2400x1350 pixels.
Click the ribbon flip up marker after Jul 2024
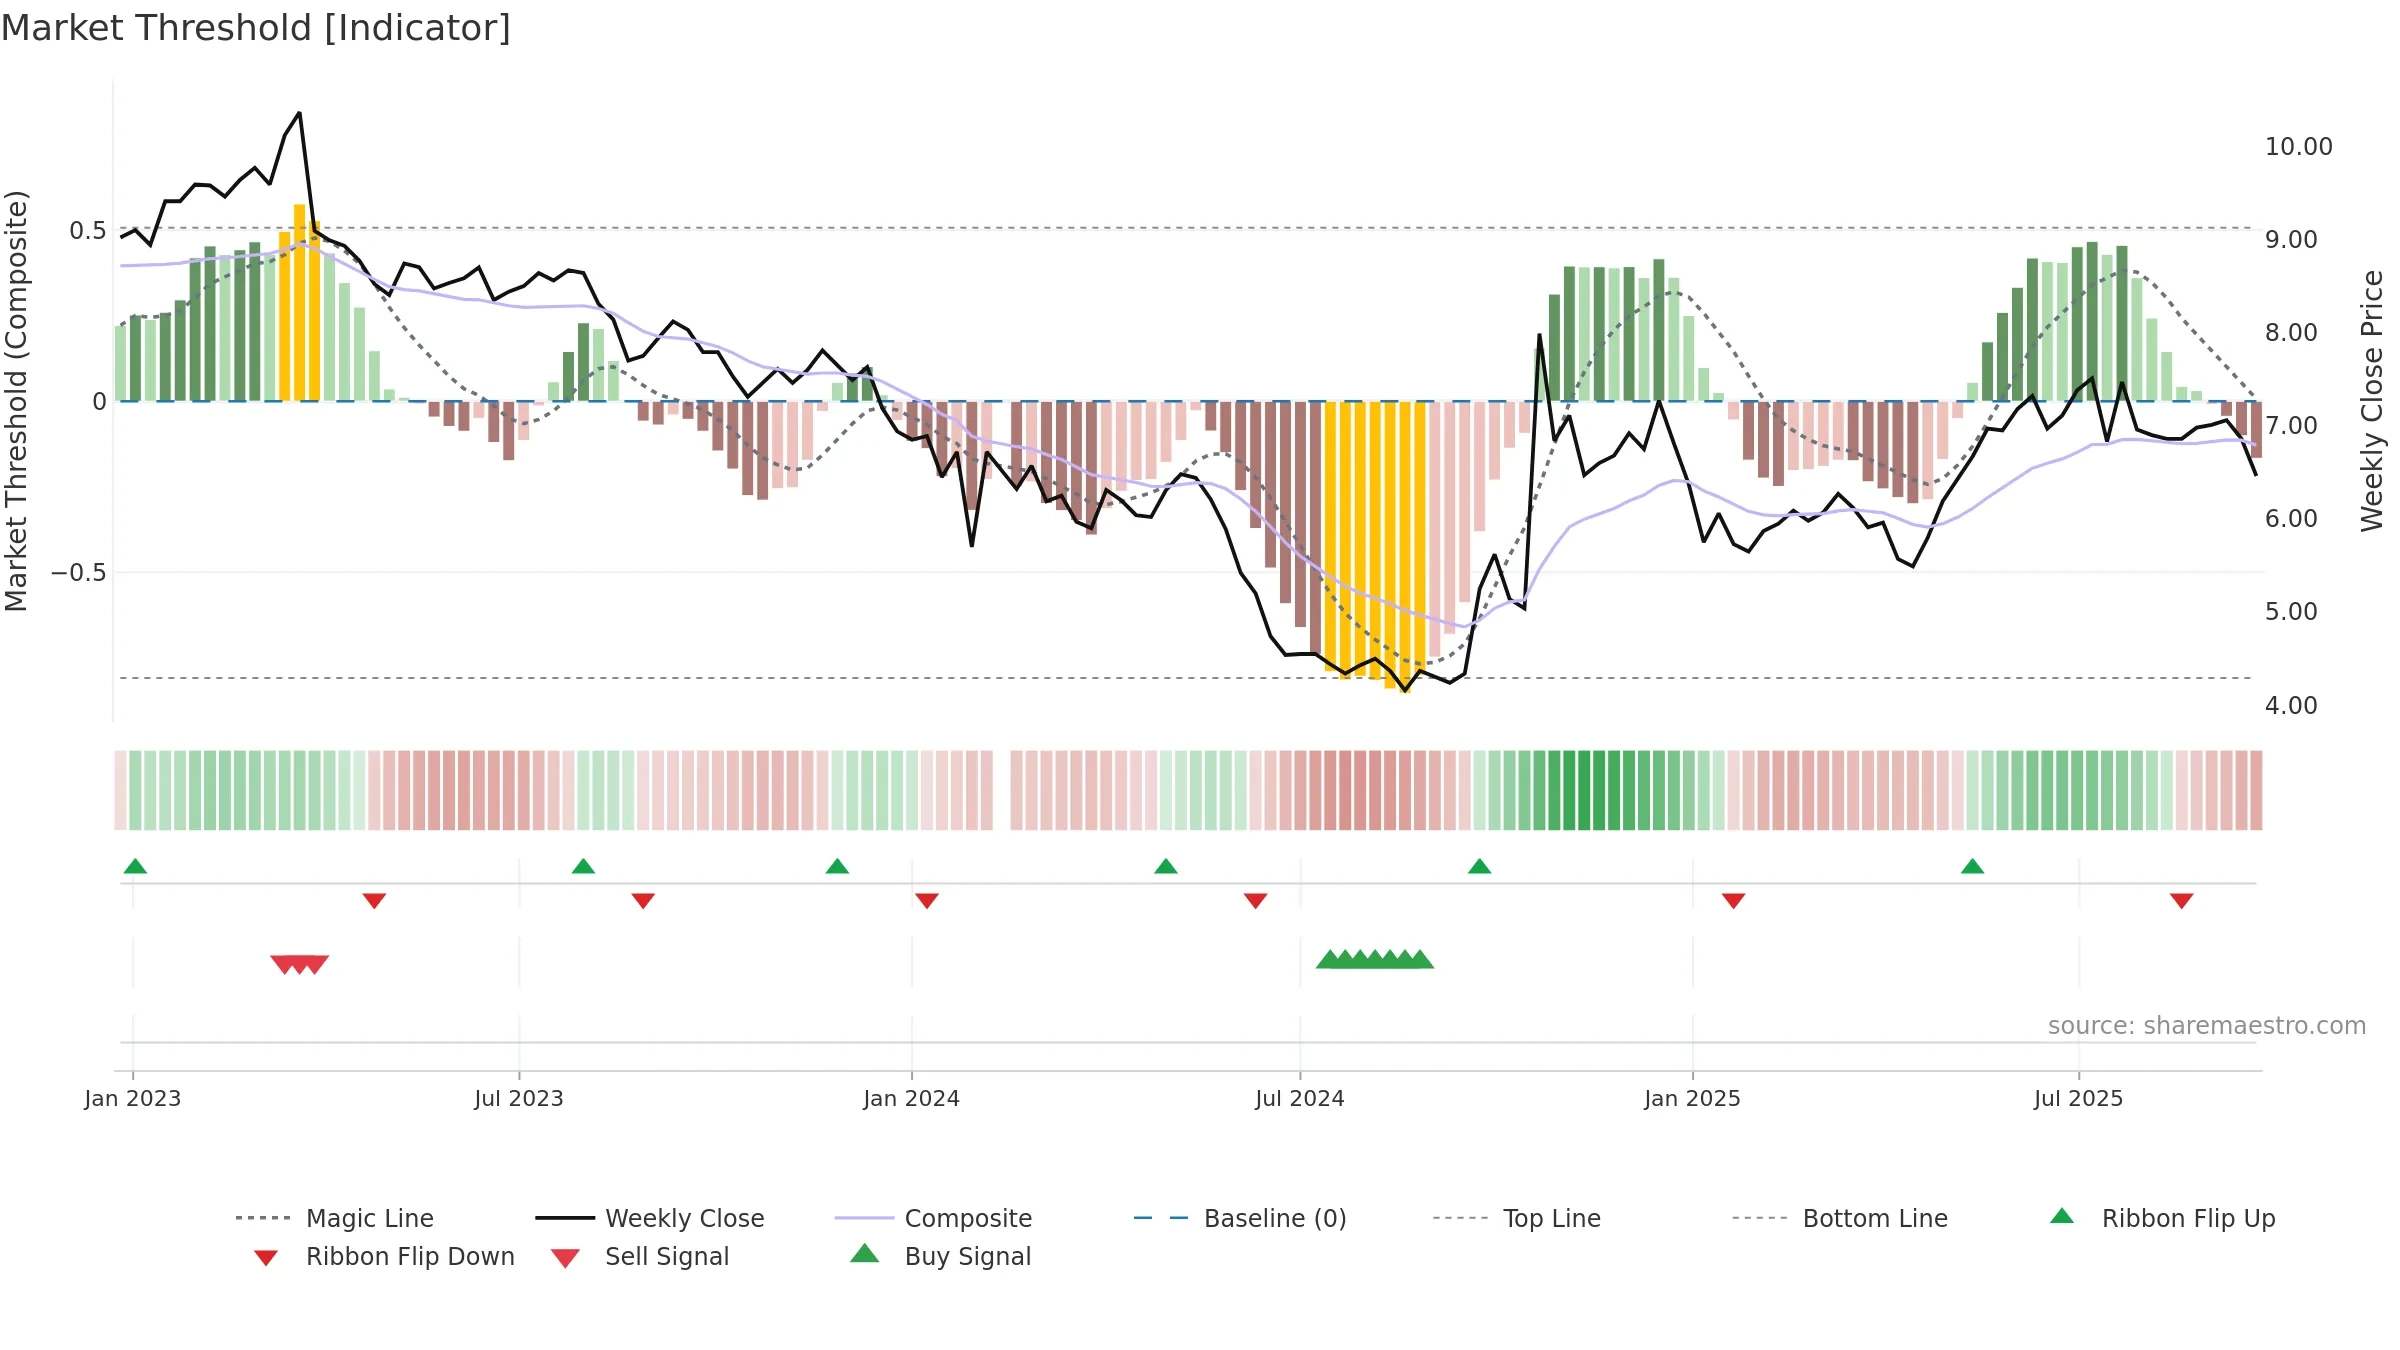[1480, 866]
